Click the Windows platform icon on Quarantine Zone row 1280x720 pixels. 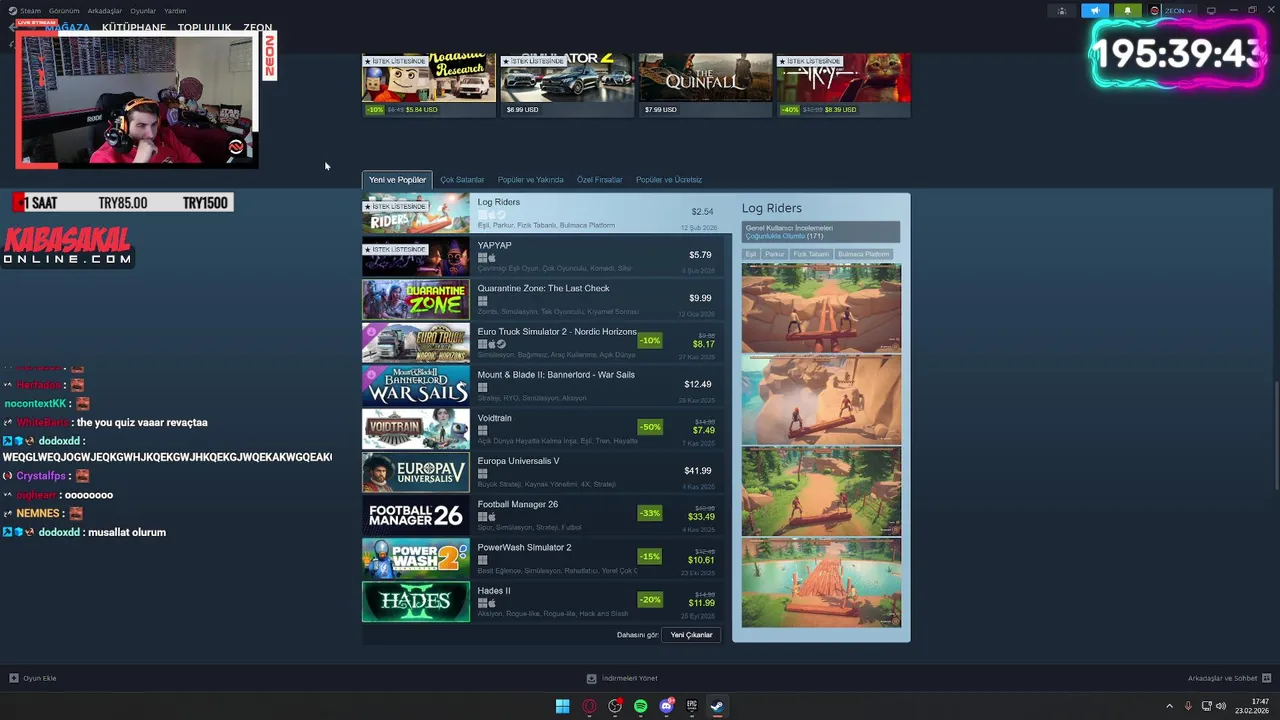[482, 301]
